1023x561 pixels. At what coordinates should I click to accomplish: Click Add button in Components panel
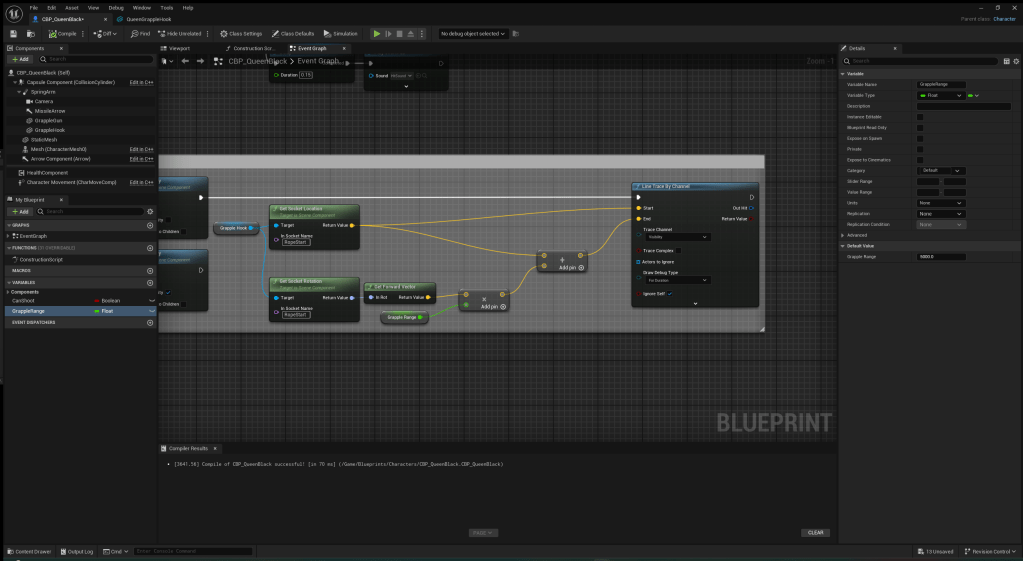[x=20, y=59]
